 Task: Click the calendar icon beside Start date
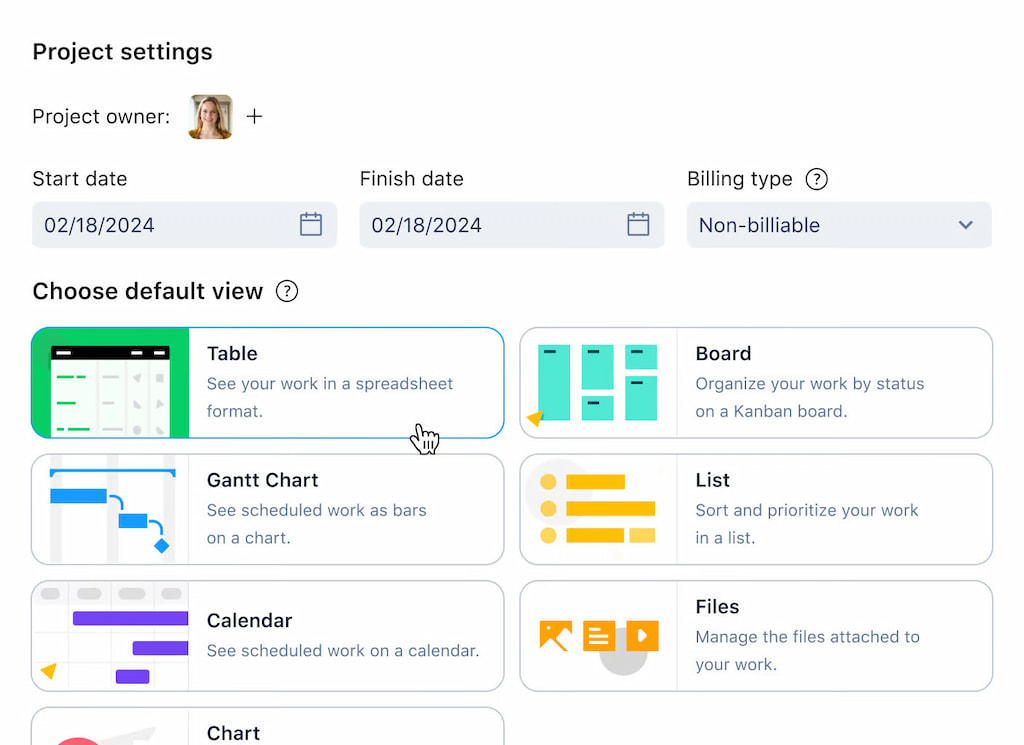(311, 225)
